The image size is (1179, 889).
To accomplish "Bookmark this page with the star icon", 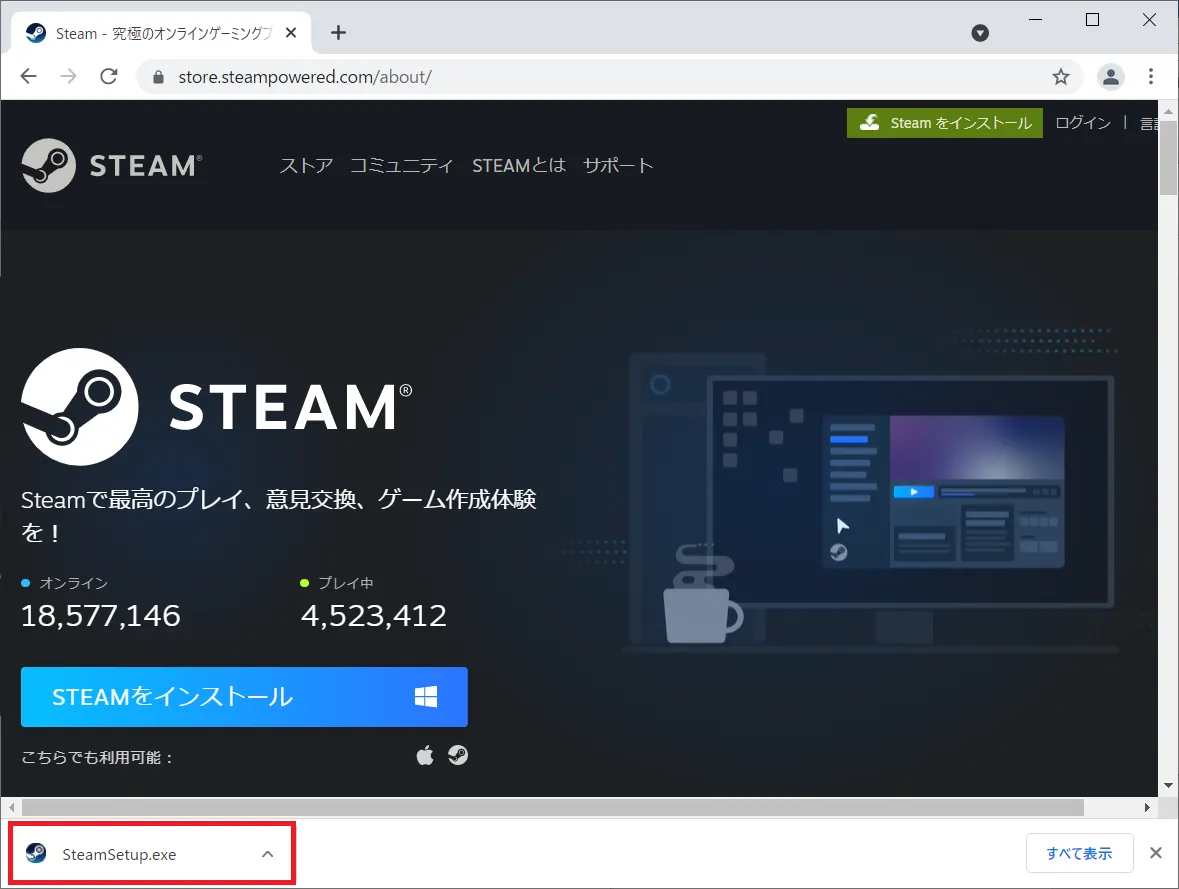I will tap(1060, 77).
